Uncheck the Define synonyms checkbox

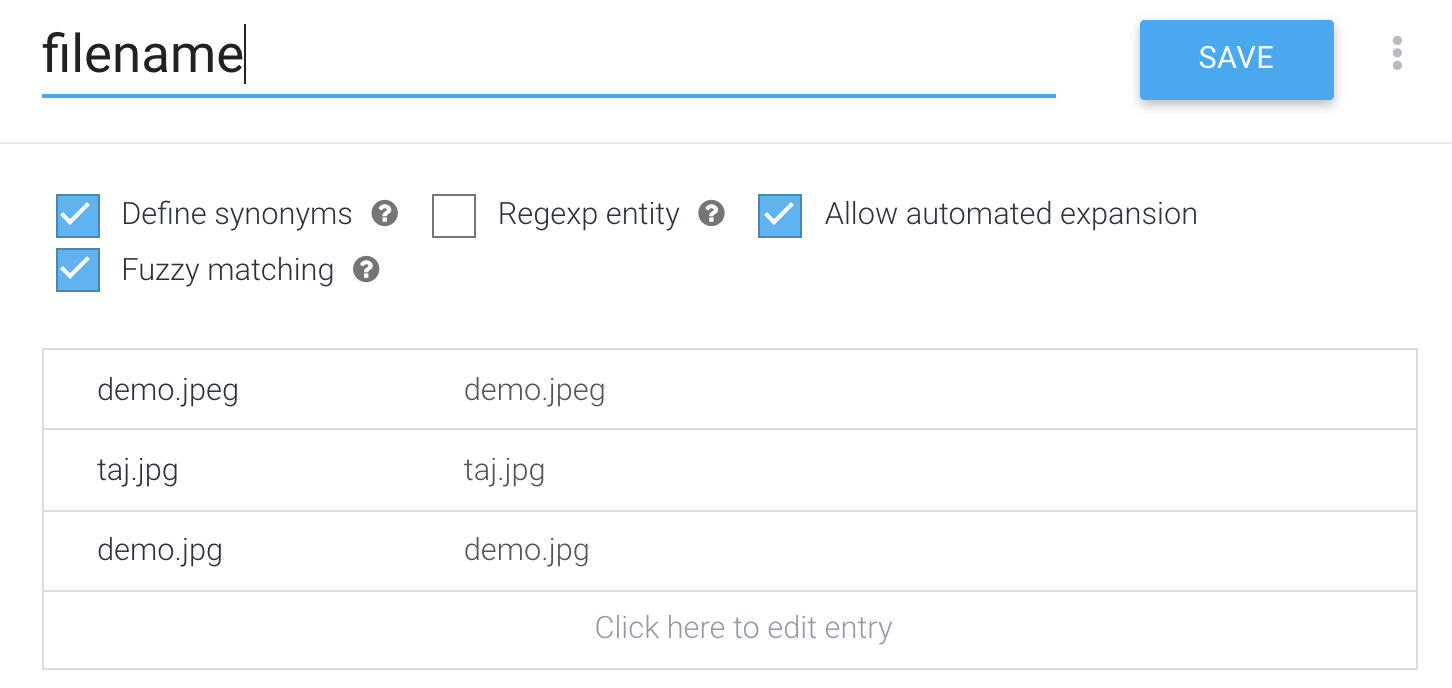point(78,215)
